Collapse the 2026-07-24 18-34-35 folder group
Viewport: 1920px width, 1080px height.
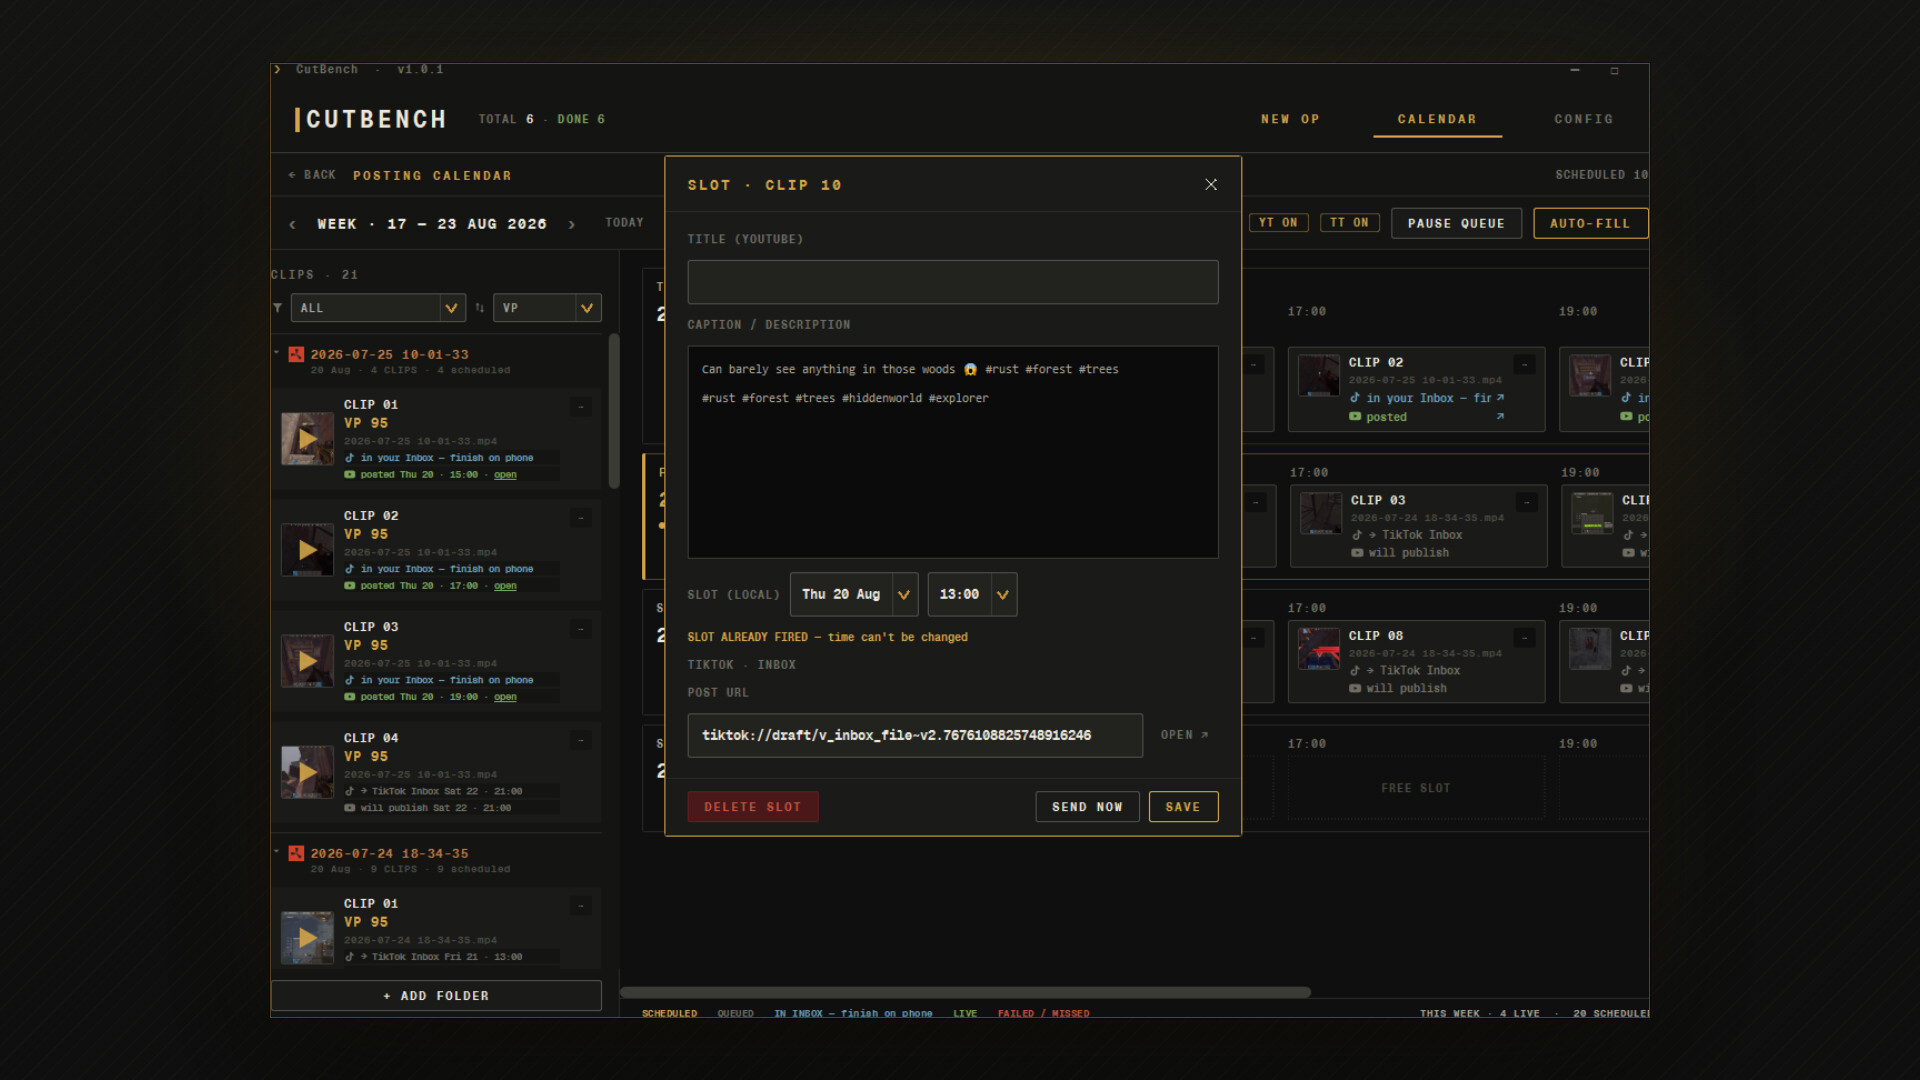tap(277, 852)
